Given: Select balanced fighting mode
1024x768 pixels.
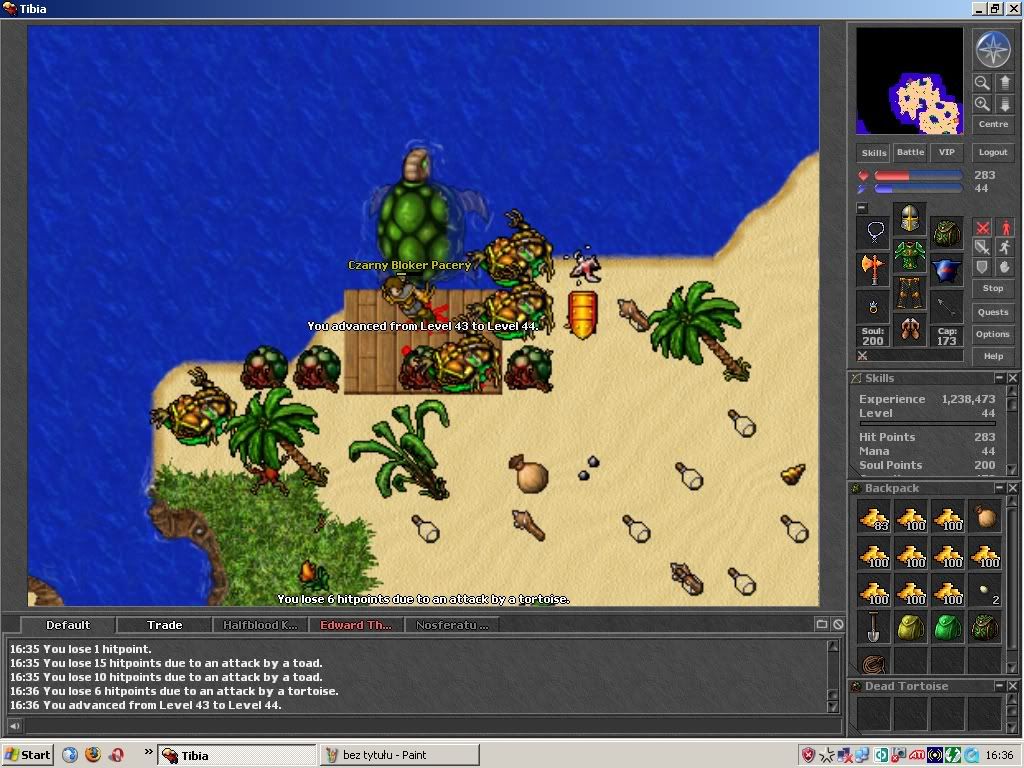Looking at the screenshot, I should click(982, 247).
